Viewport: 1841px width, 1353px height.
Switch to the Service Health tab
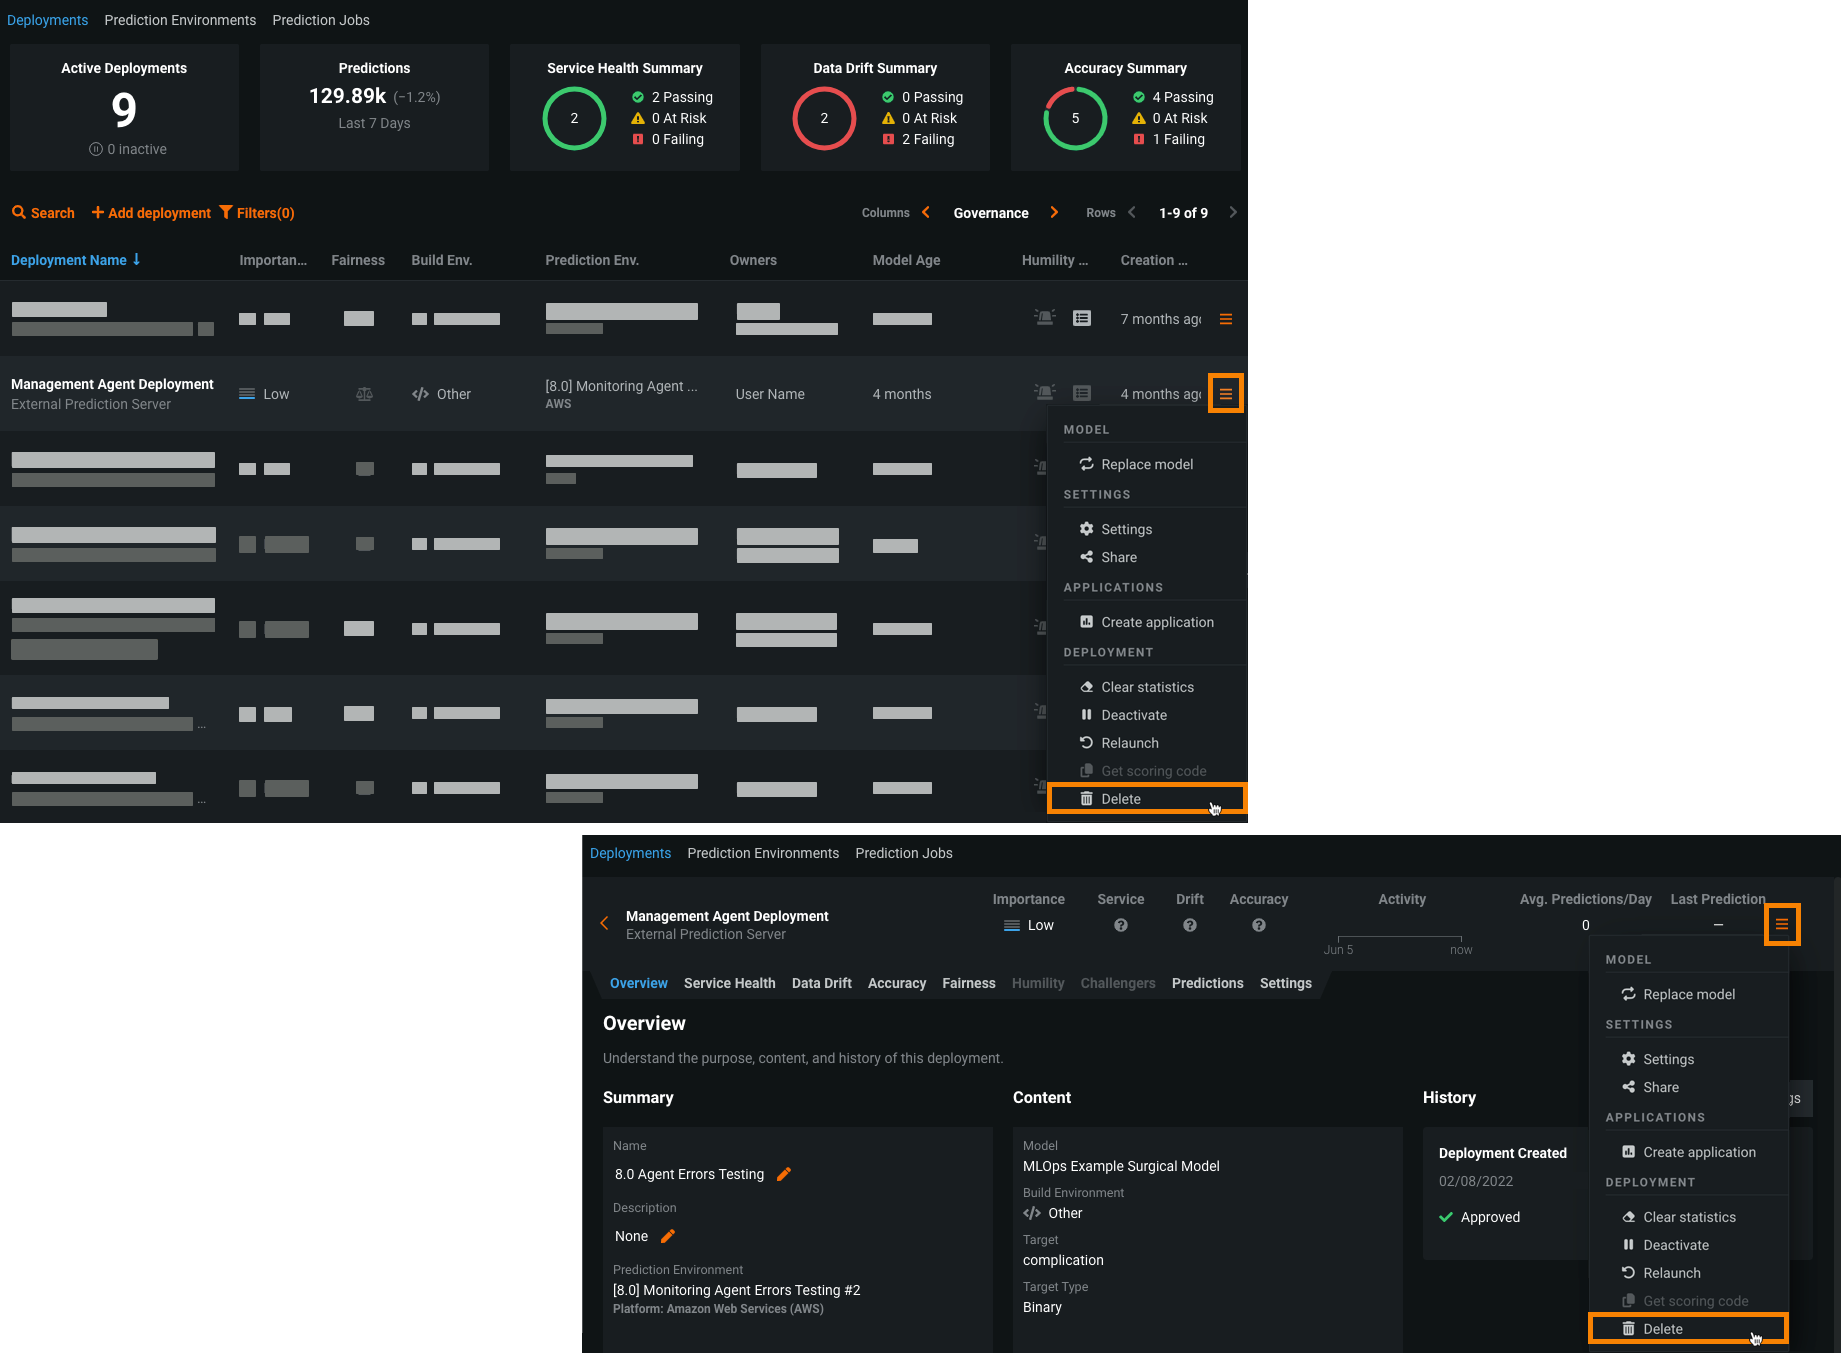coord(729,983)
